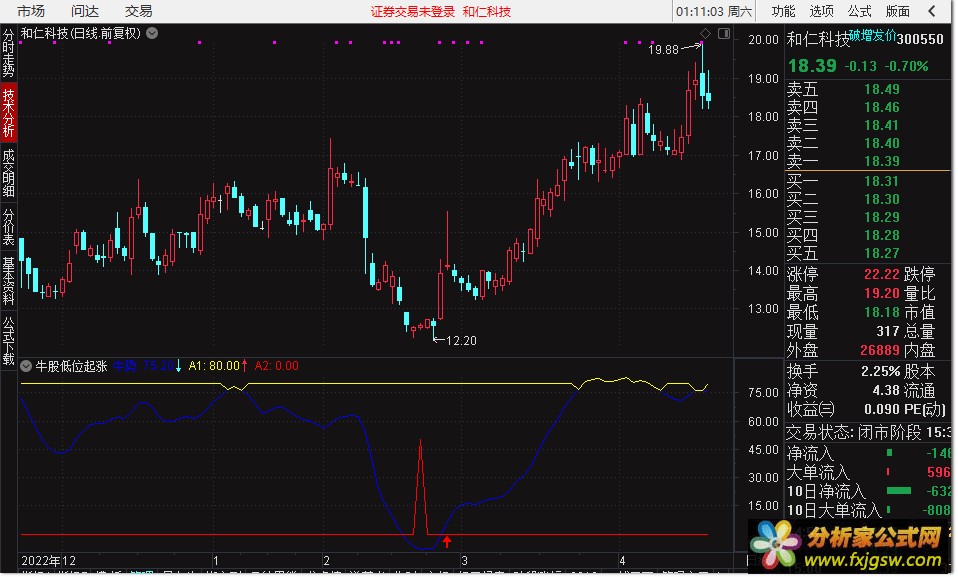Open the 公式 menu
This screenshot has height=577, width=958.
click(859, 11)
